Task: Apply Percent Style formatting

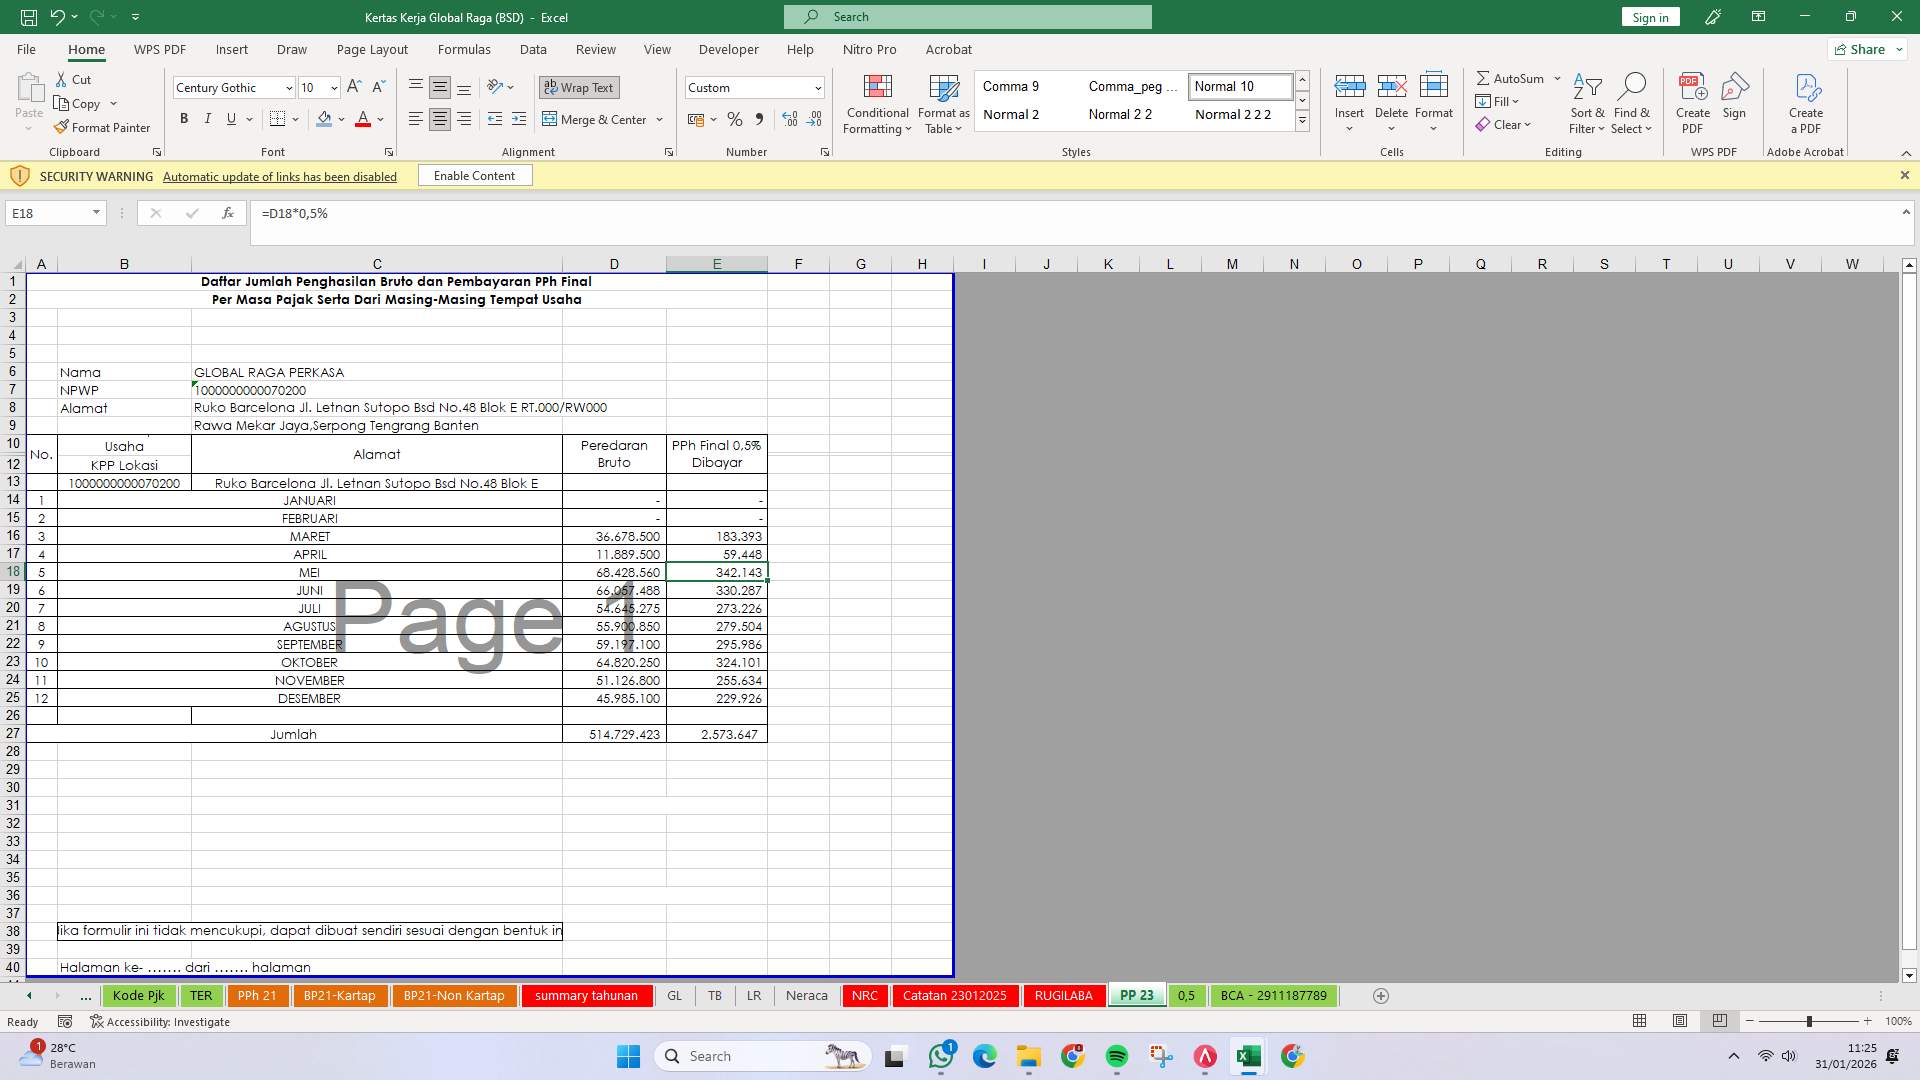Action: pos(735,119)
